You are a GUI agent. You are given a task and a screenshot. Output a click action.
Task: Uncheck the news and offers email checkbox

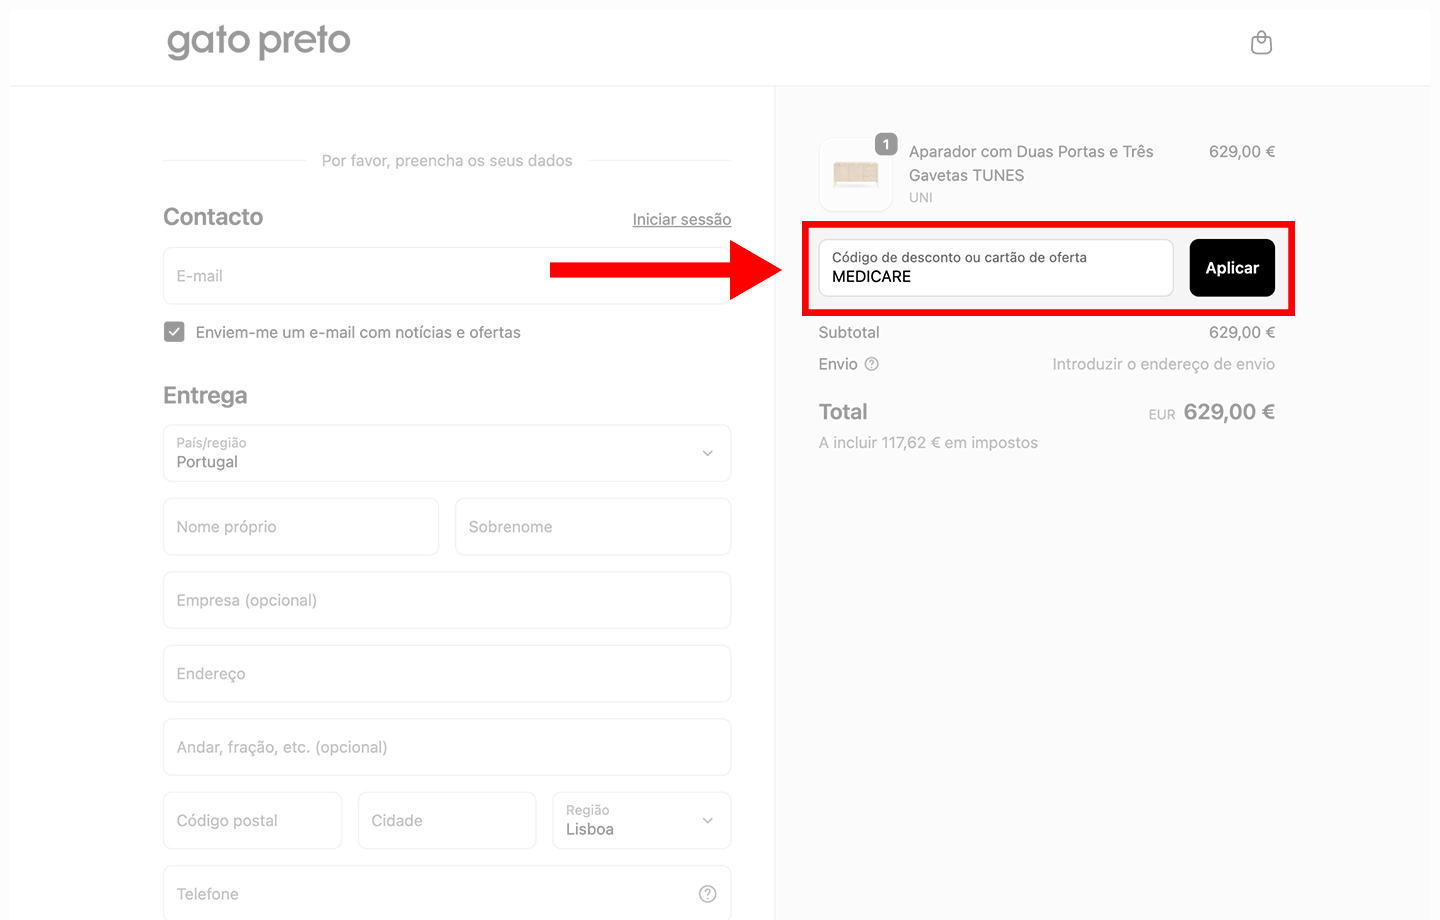pyautogui.click(x=174, y=332)
